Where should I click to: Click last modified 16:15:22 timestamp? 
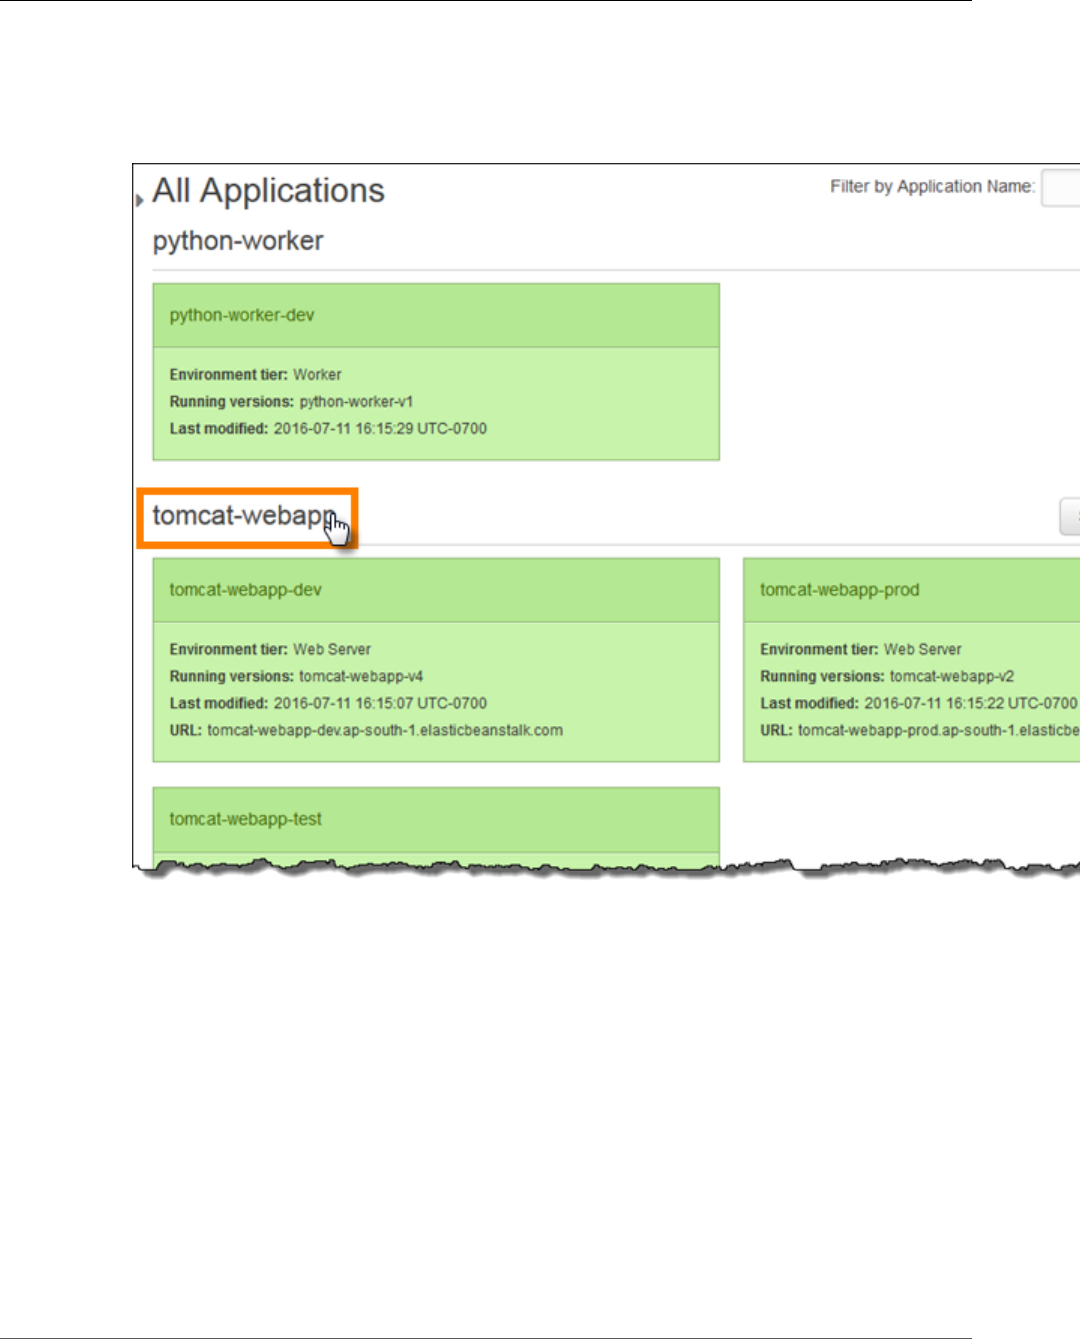971,704
